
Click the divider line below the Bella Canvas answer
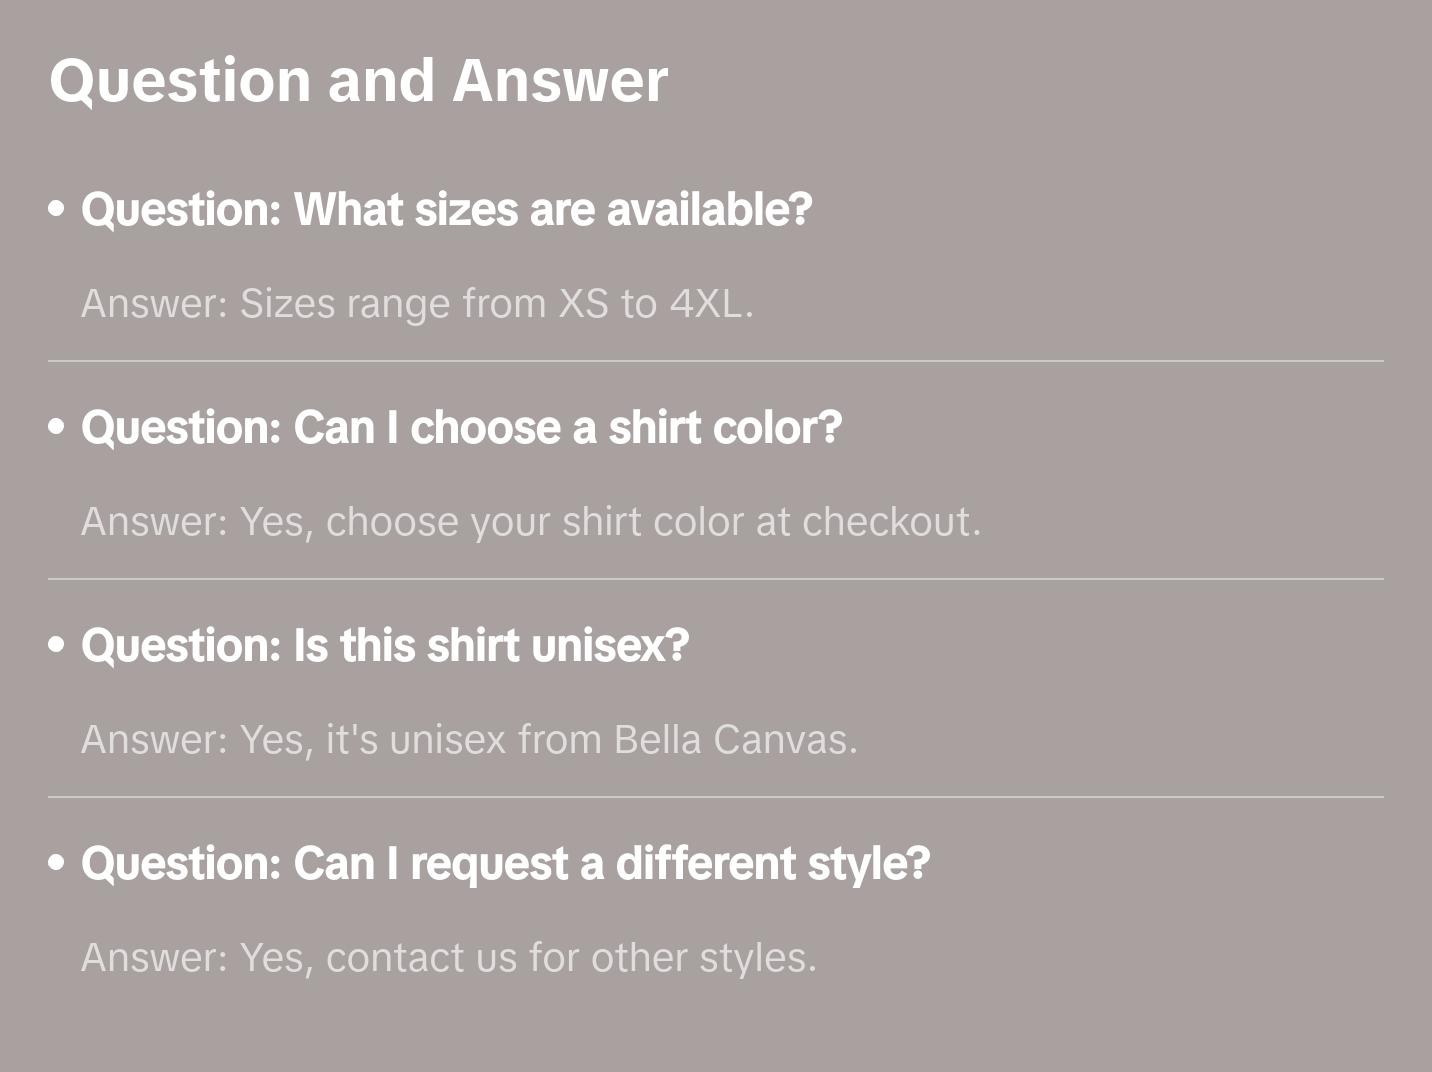pos(716,797)
